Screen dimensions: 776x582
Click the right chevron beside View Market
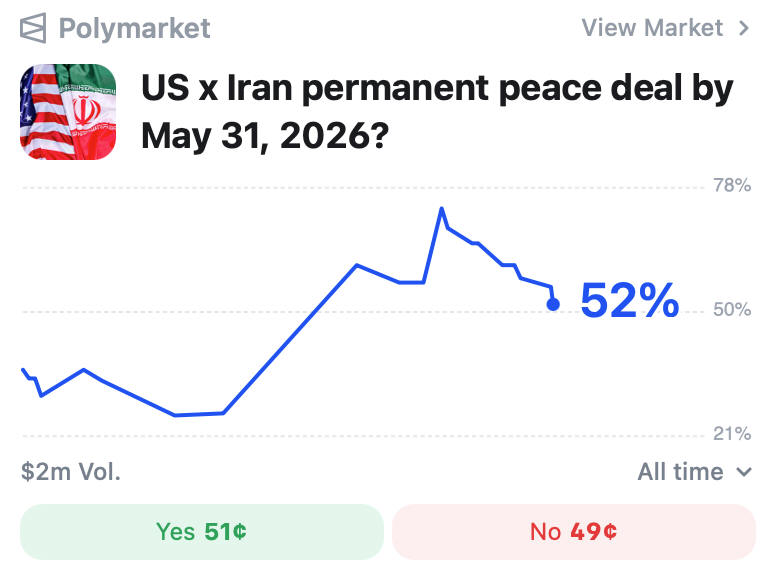743,28
